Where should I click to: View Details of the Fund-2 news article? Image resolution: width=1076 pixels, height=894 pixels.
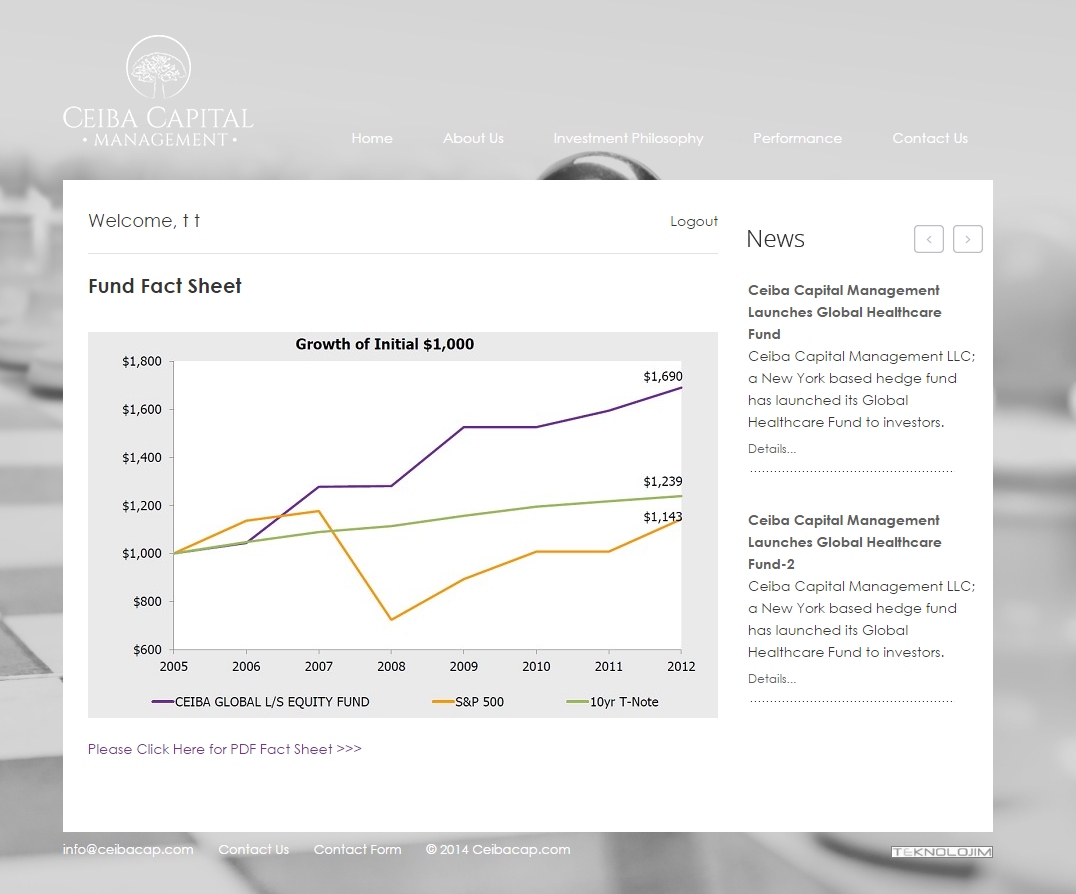tap(772, 679)
